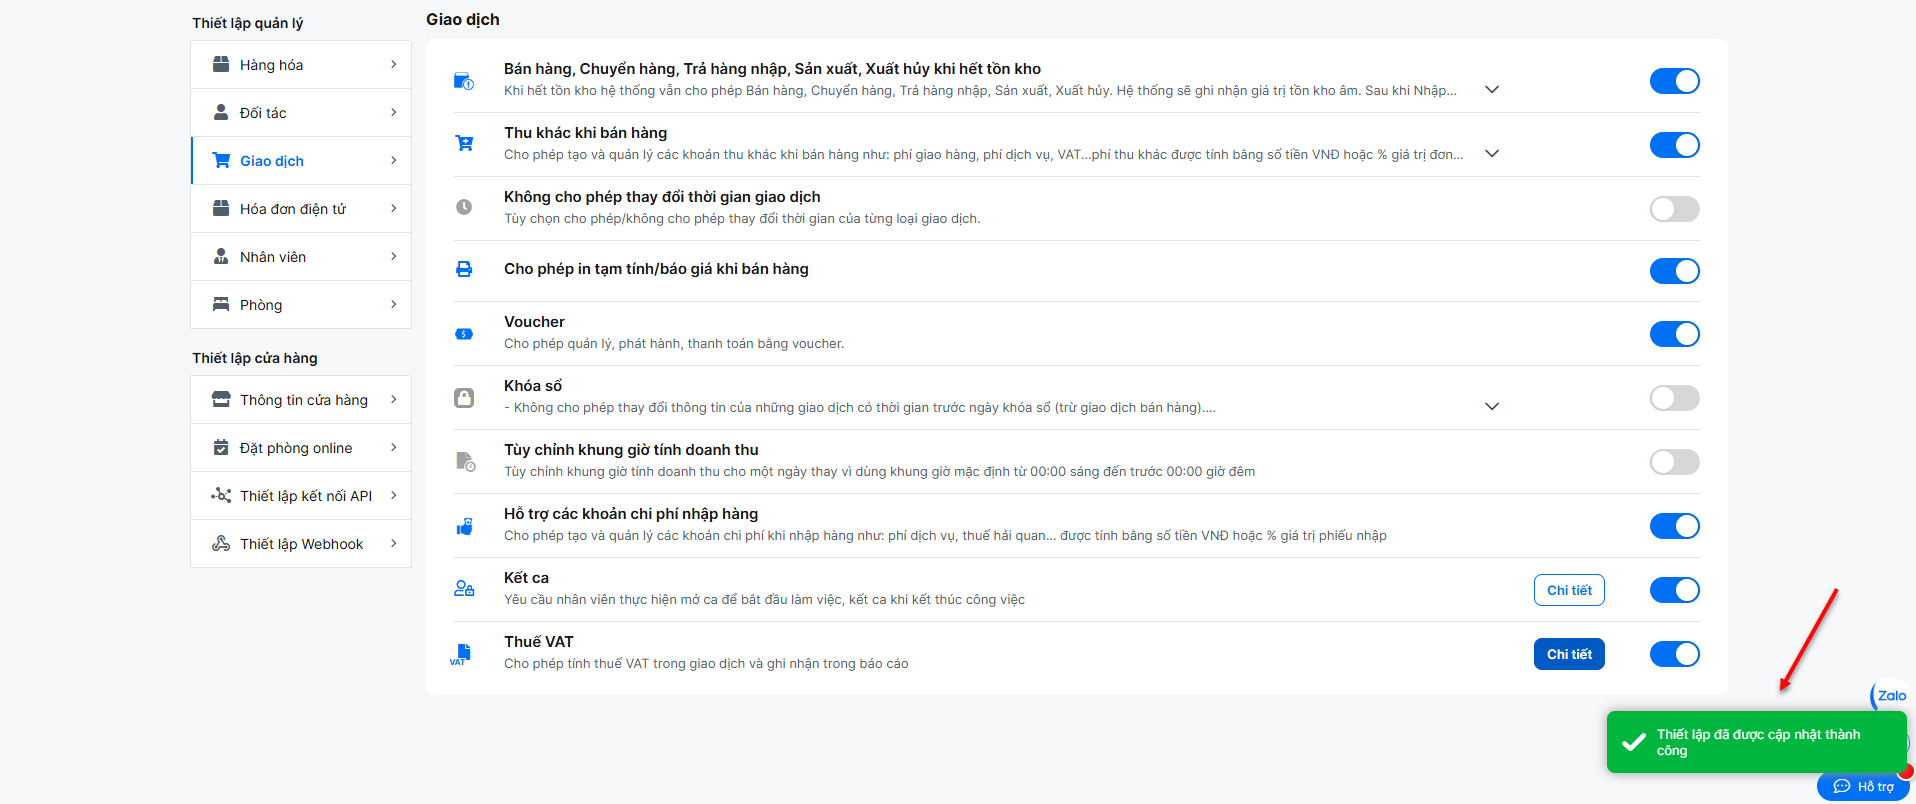This screenshot has height=804, width=1916.
Task: Click the Voucher setting title
Action: coord(534,322)
